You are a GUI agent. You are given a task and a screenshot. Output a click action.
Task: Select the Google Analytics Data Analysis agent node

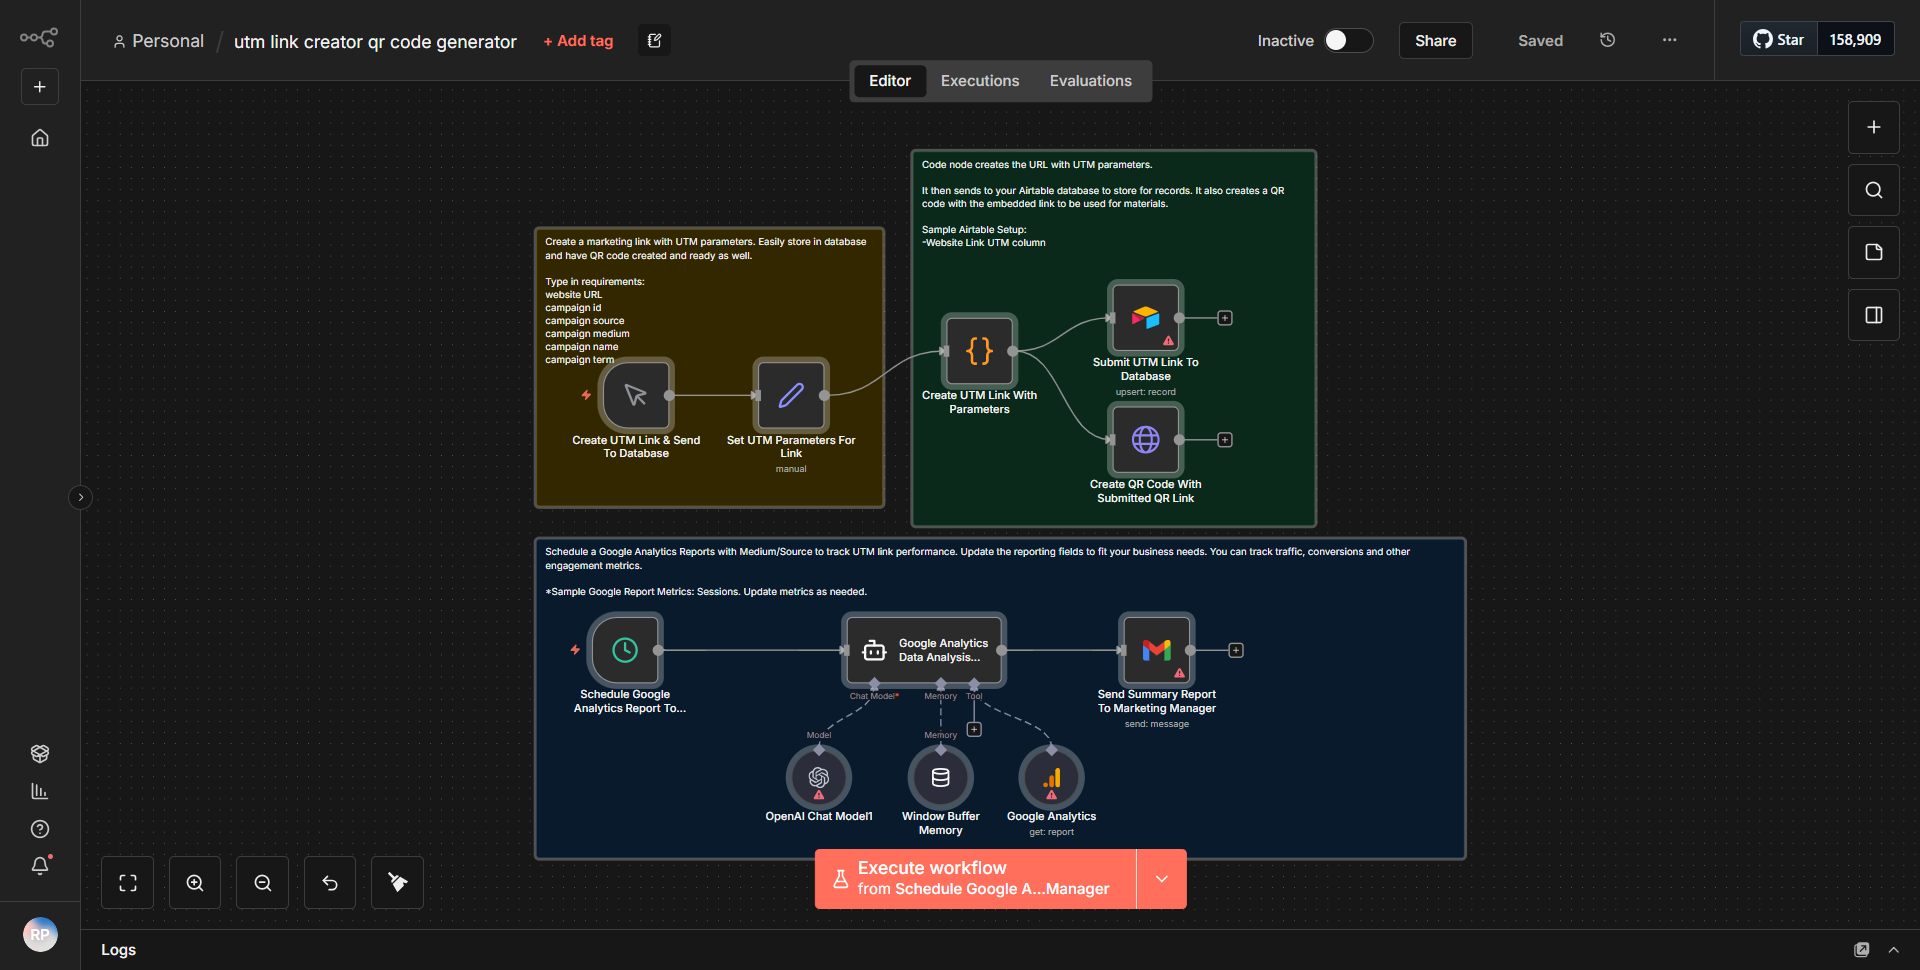click(924, 650)
